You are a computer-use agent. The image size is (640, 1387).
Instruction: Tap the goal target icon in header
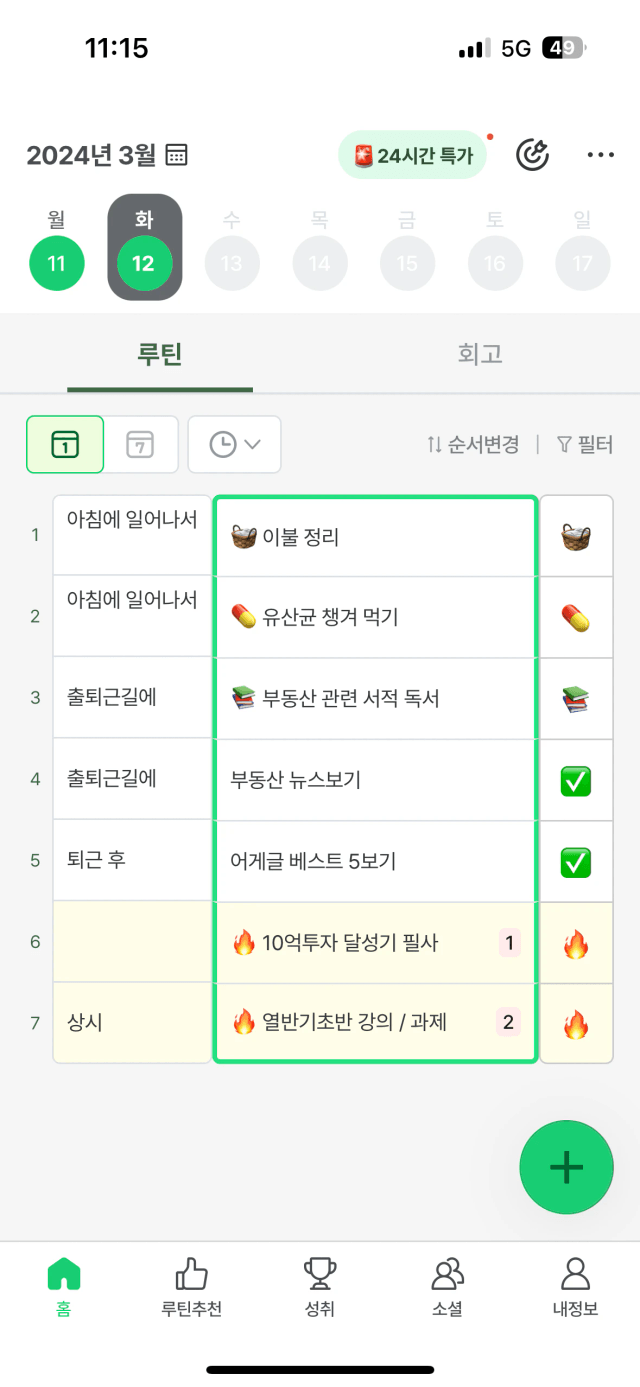pyautogui.click(x=532, y=155)
